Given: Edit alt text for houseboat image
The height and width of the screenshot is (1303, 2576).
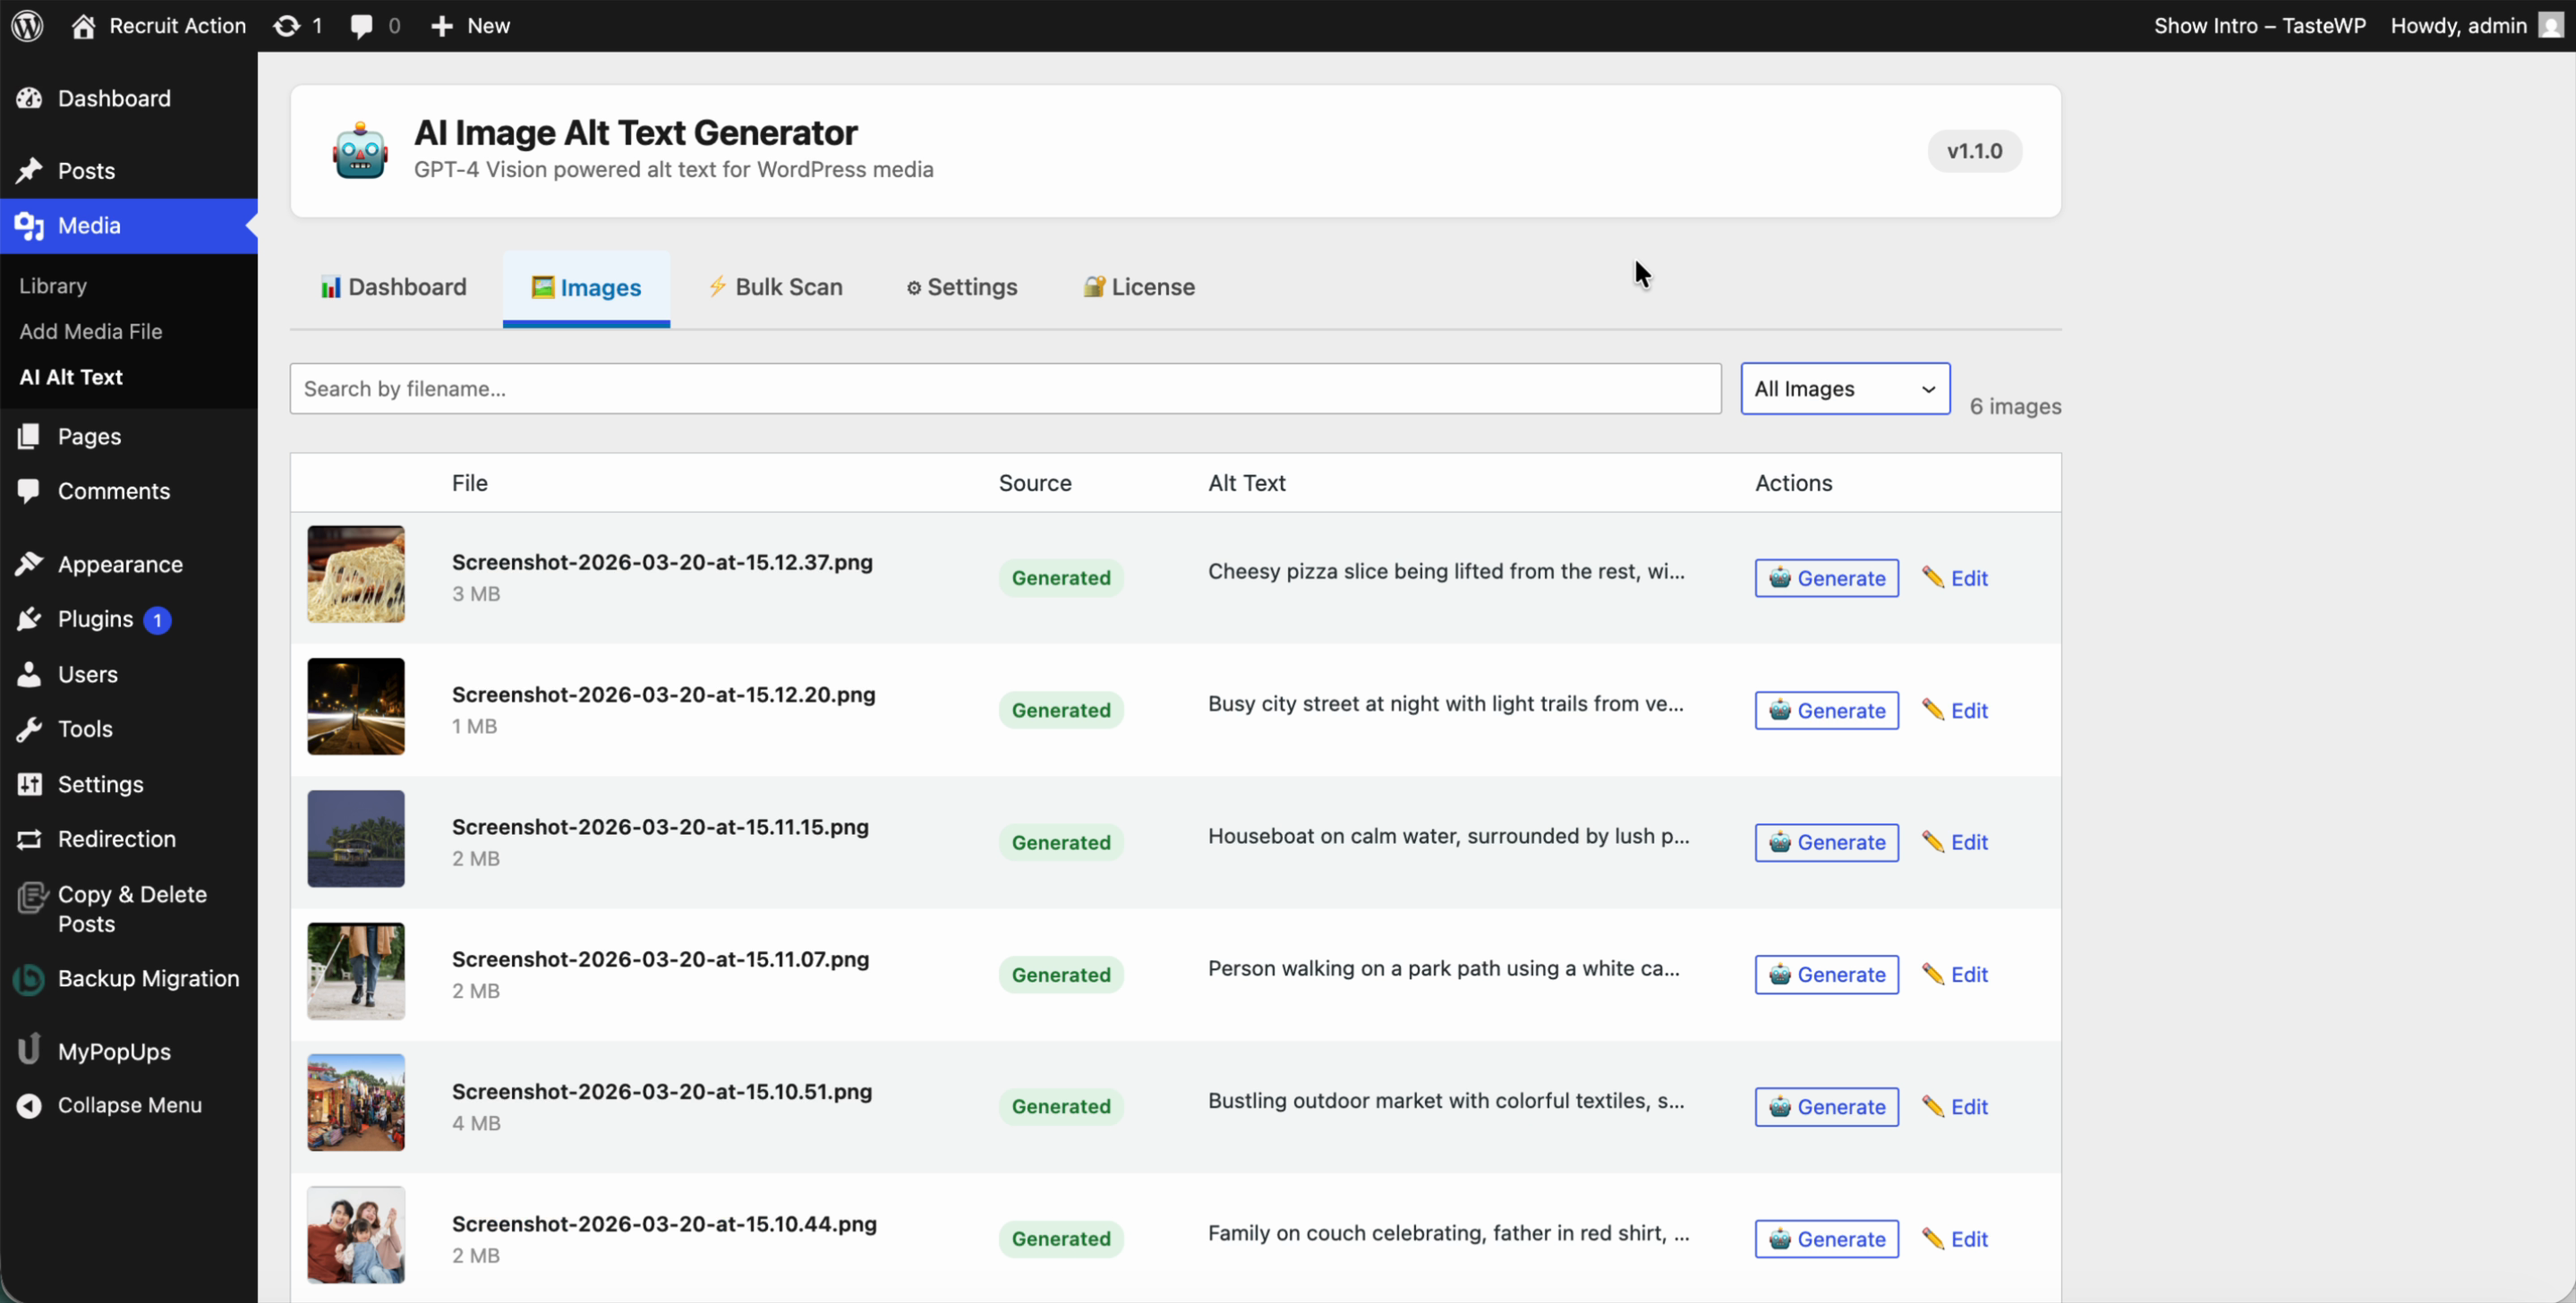Looking at the screenshot, I should 1956,843.
